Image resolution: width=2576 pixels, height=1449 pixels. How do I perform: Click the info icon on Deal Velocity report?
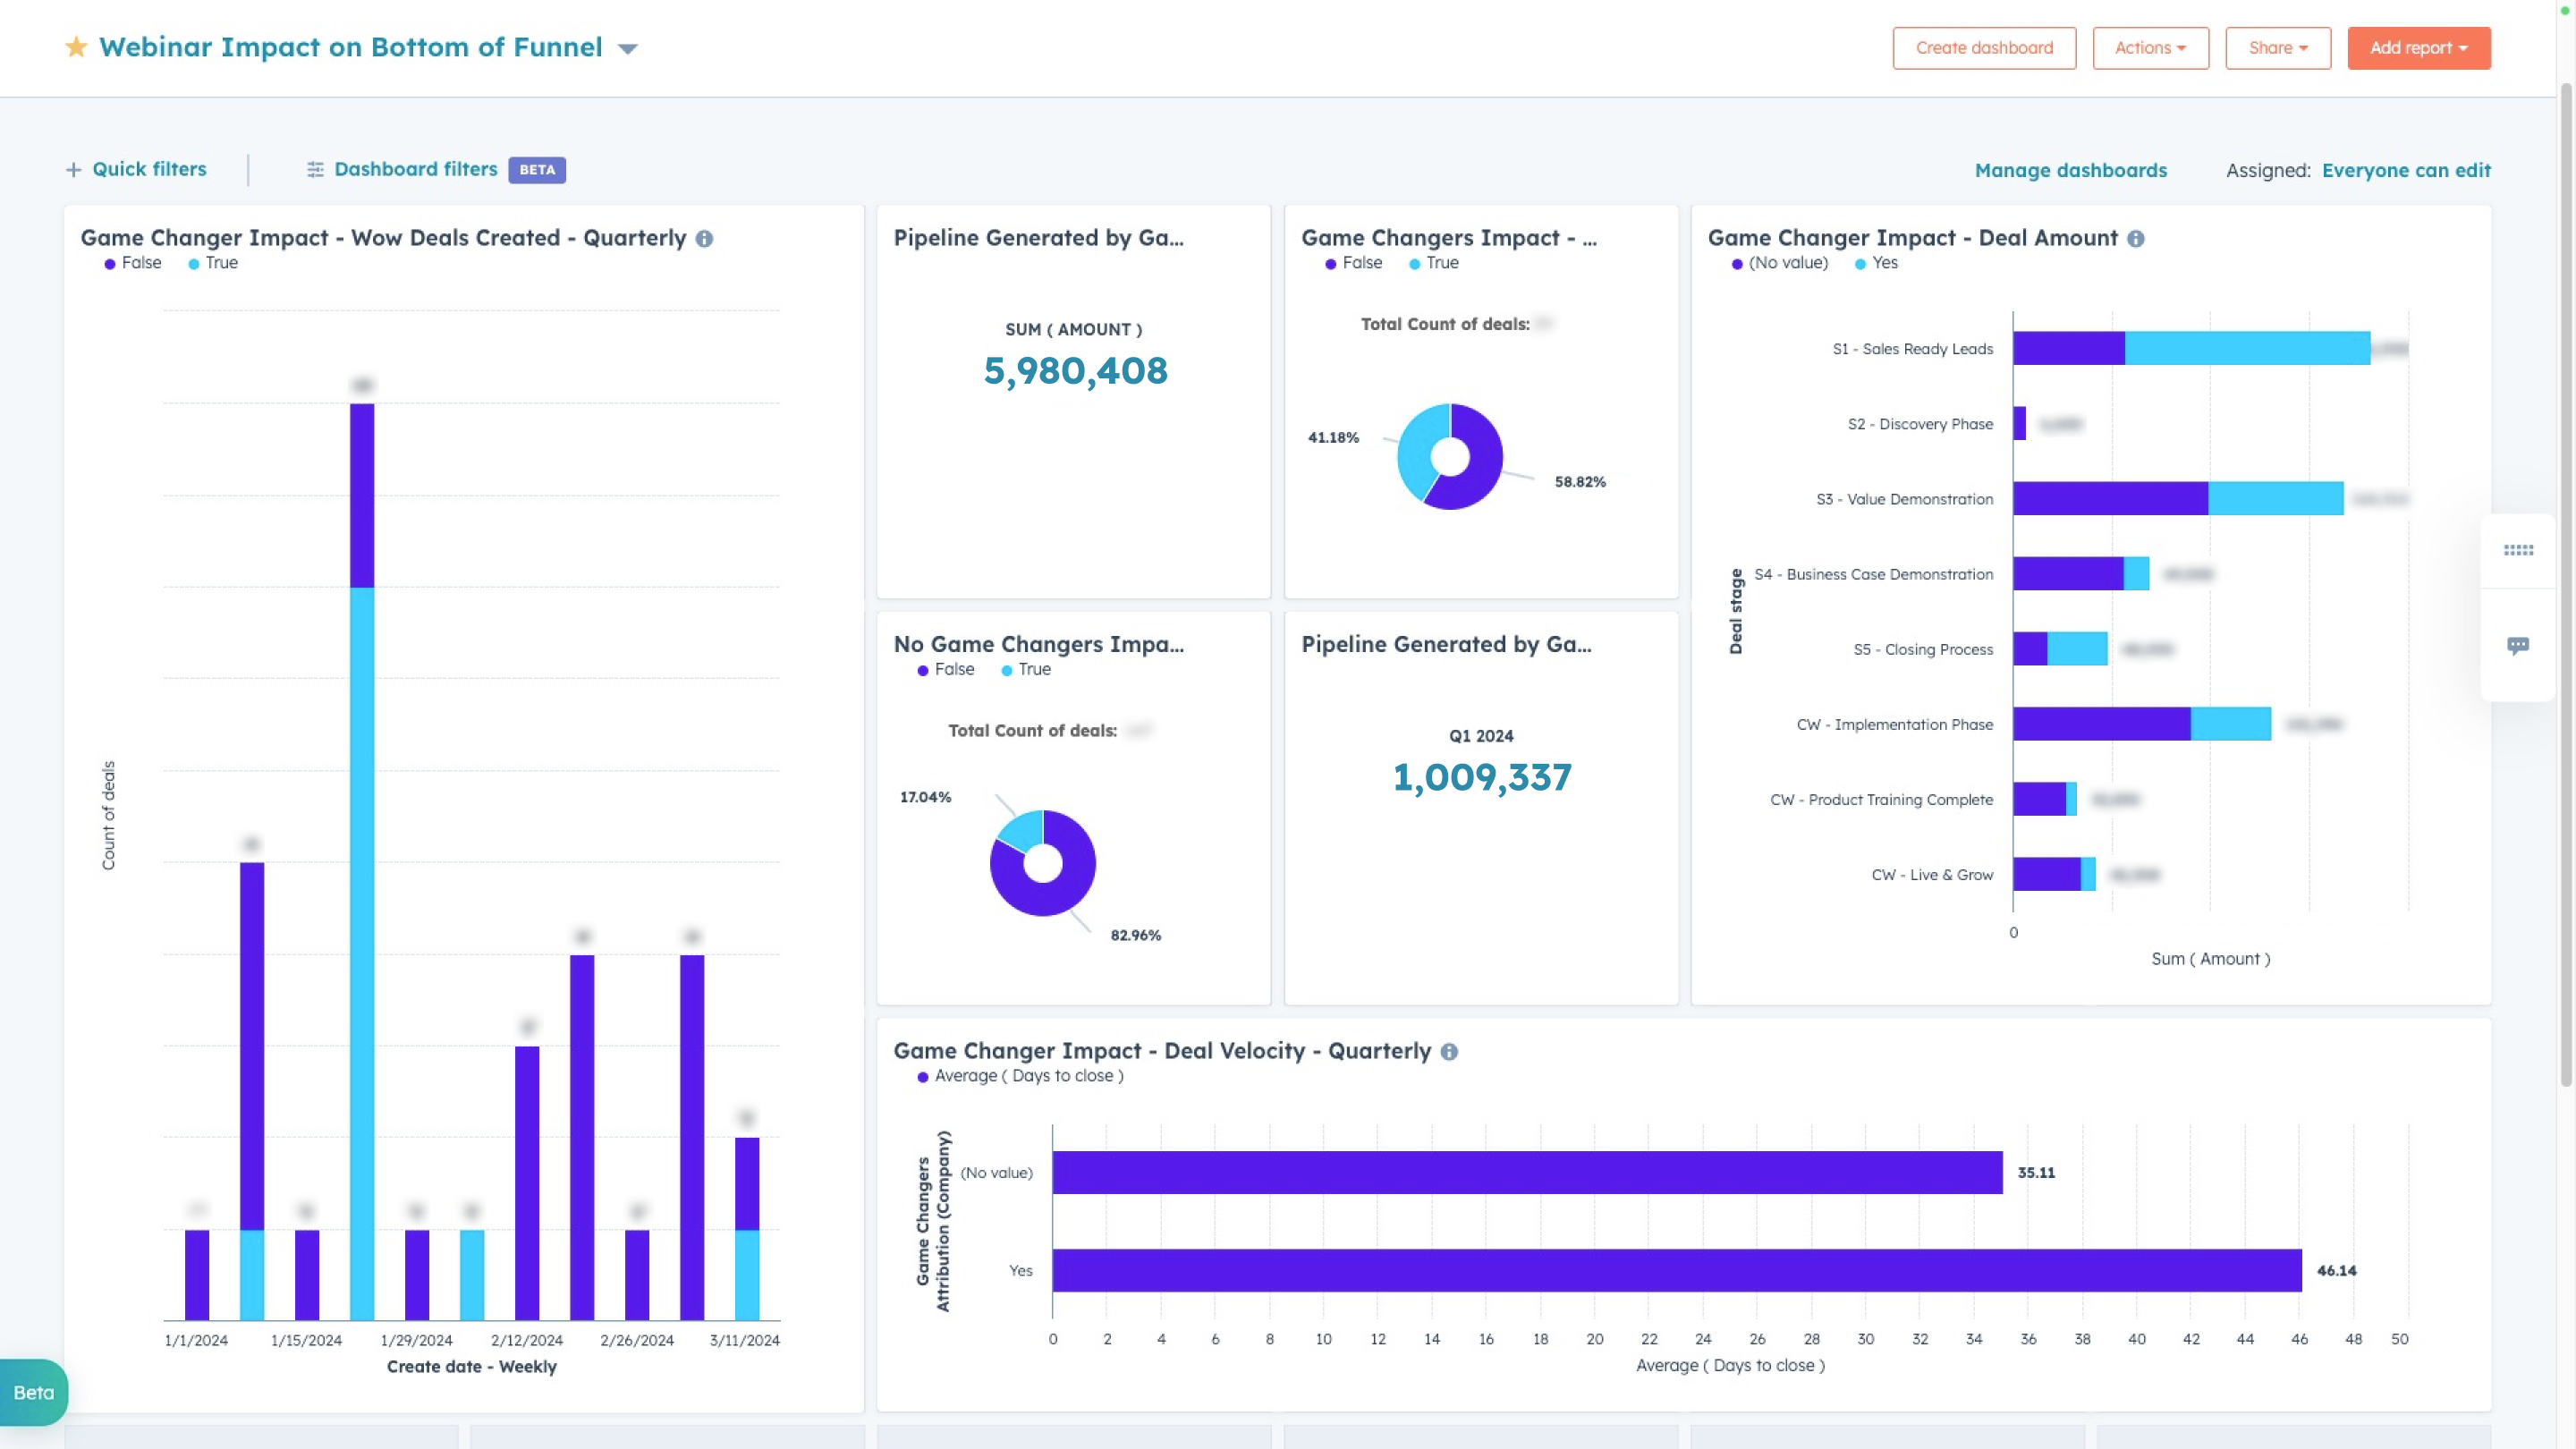click(x=1450, y=1051)
